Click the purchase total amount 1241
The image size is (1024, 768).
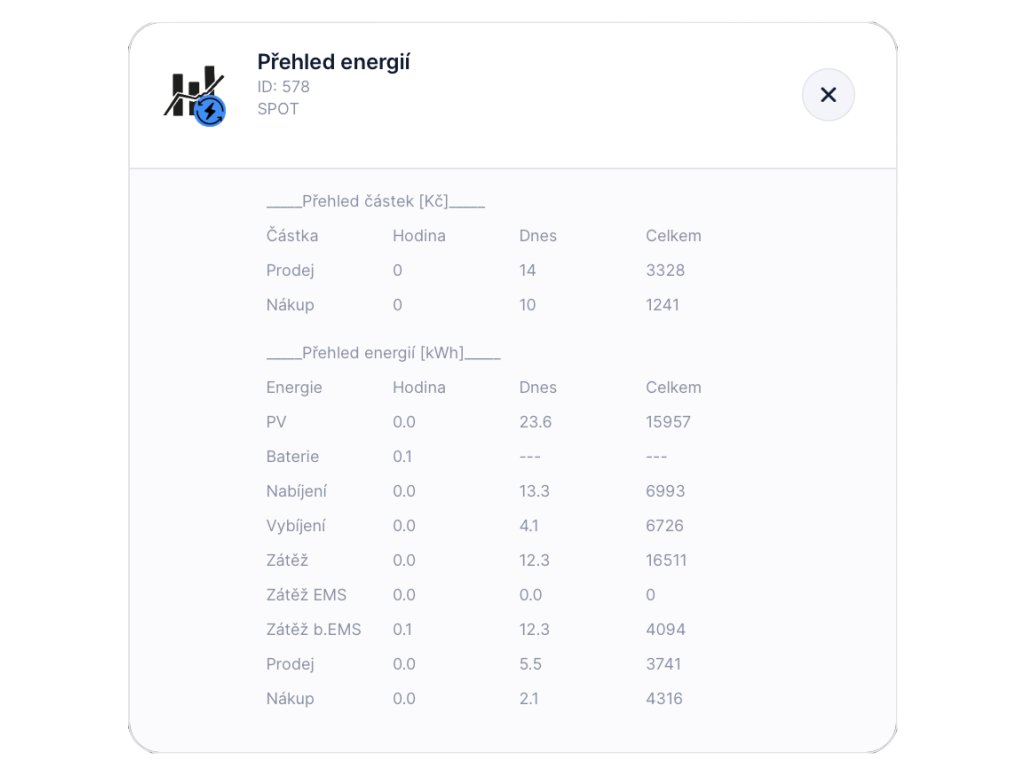pyautogui.click(x=662, y=305)
